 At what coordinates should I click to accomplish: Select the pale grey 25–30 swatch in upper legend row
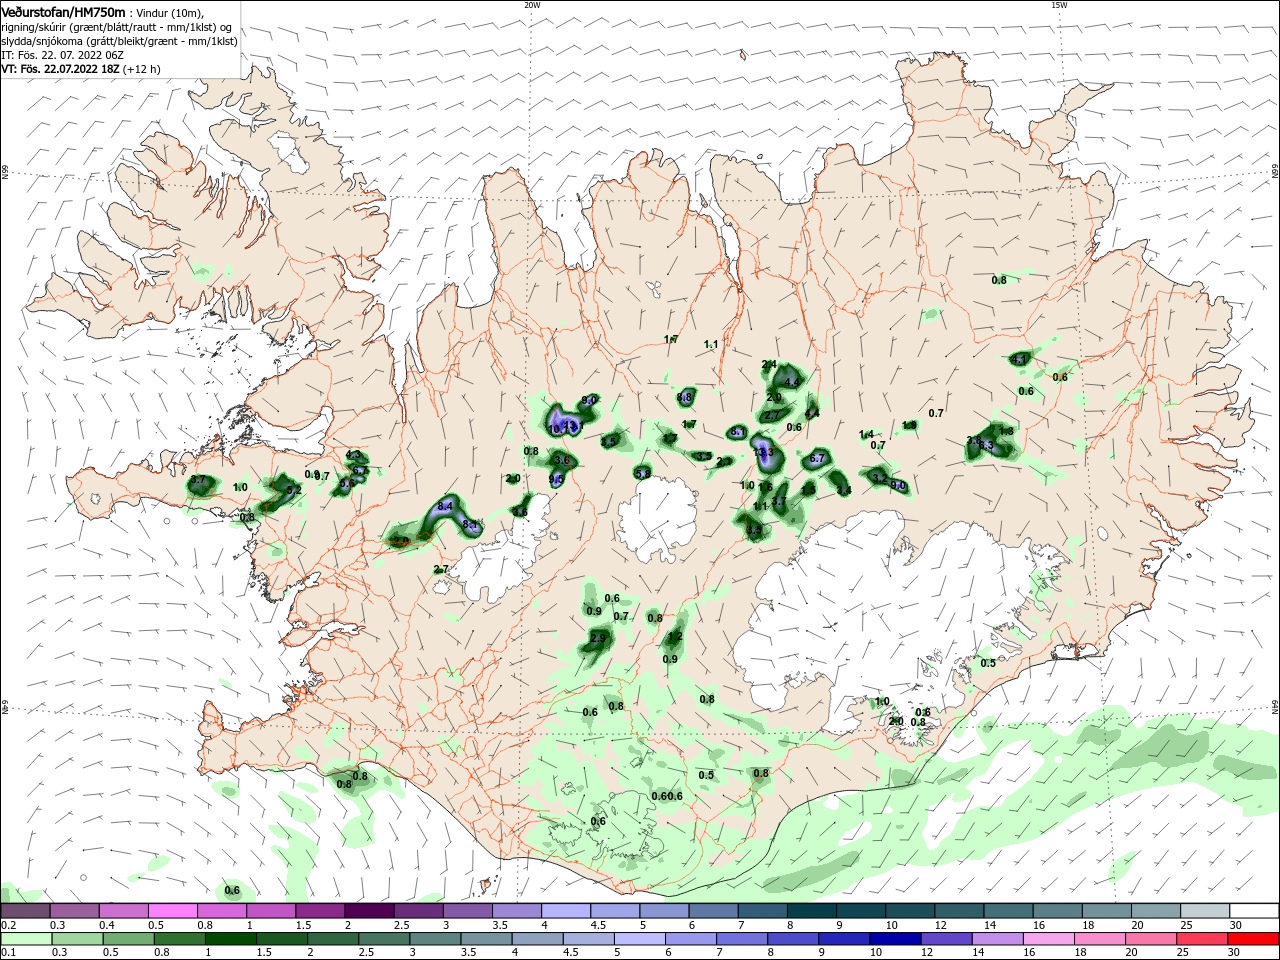1204,910
